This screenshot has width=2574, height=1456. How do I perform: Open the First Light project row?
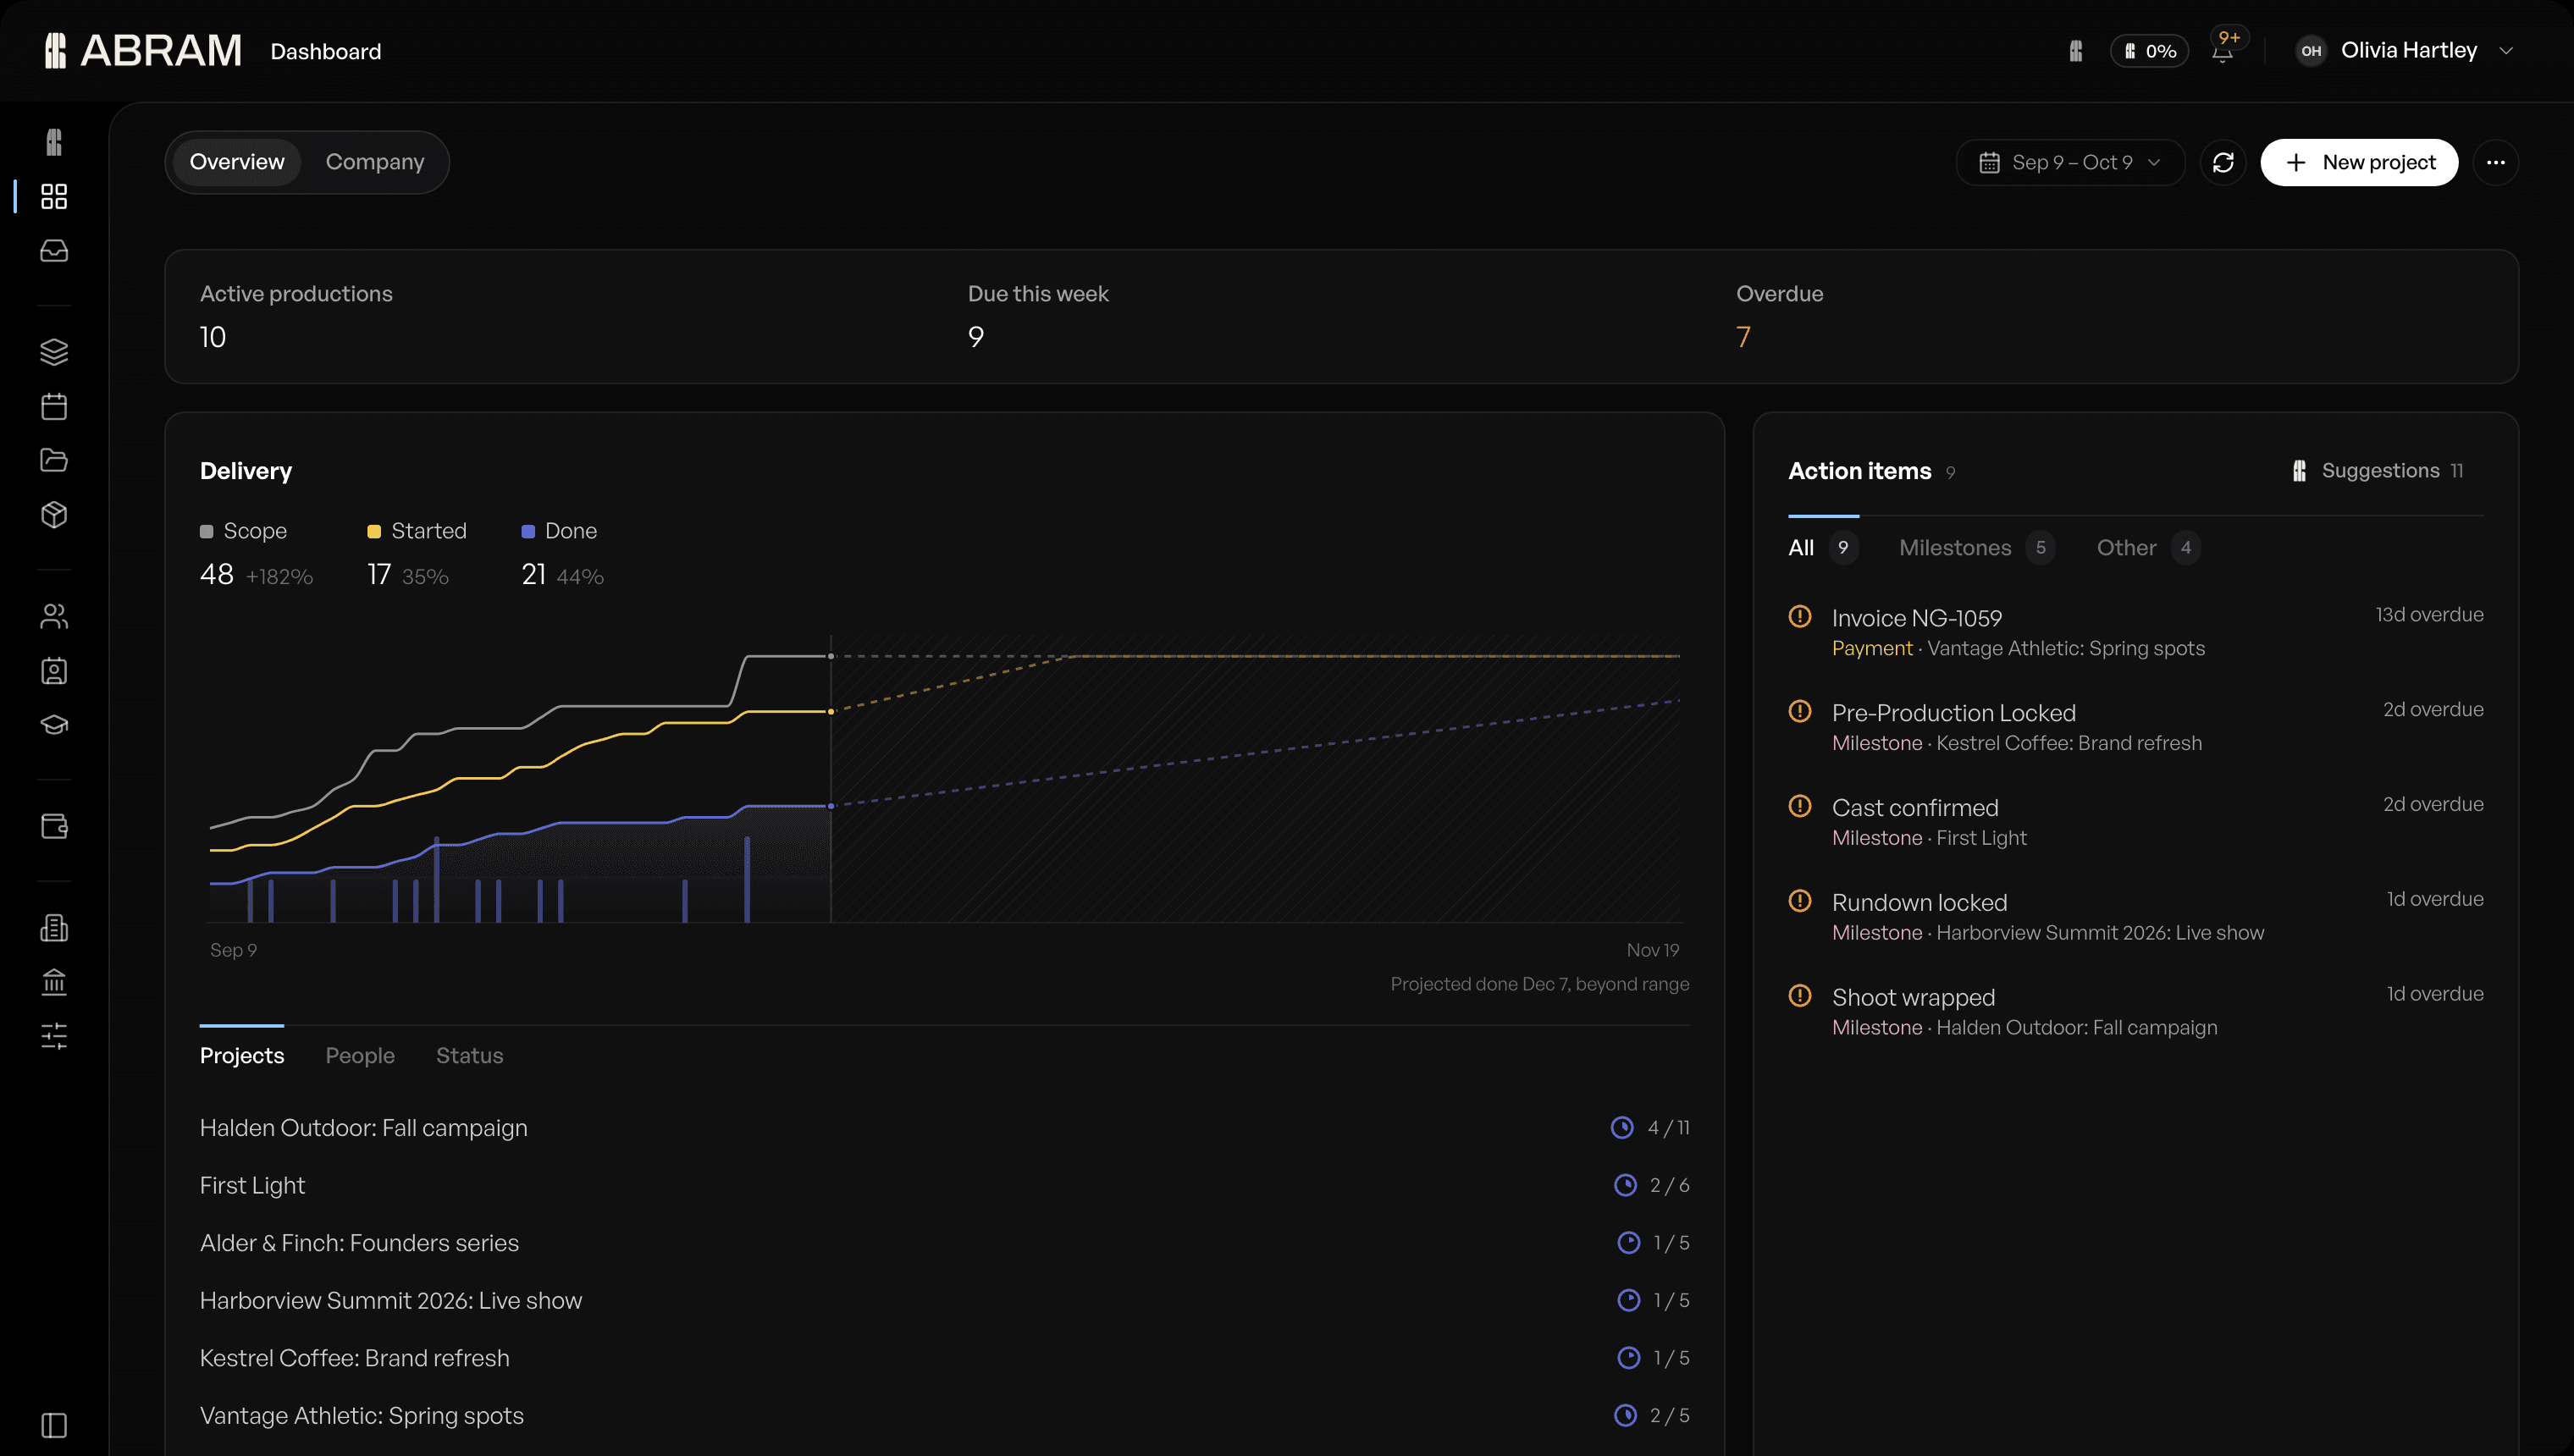coord(944,1185)
